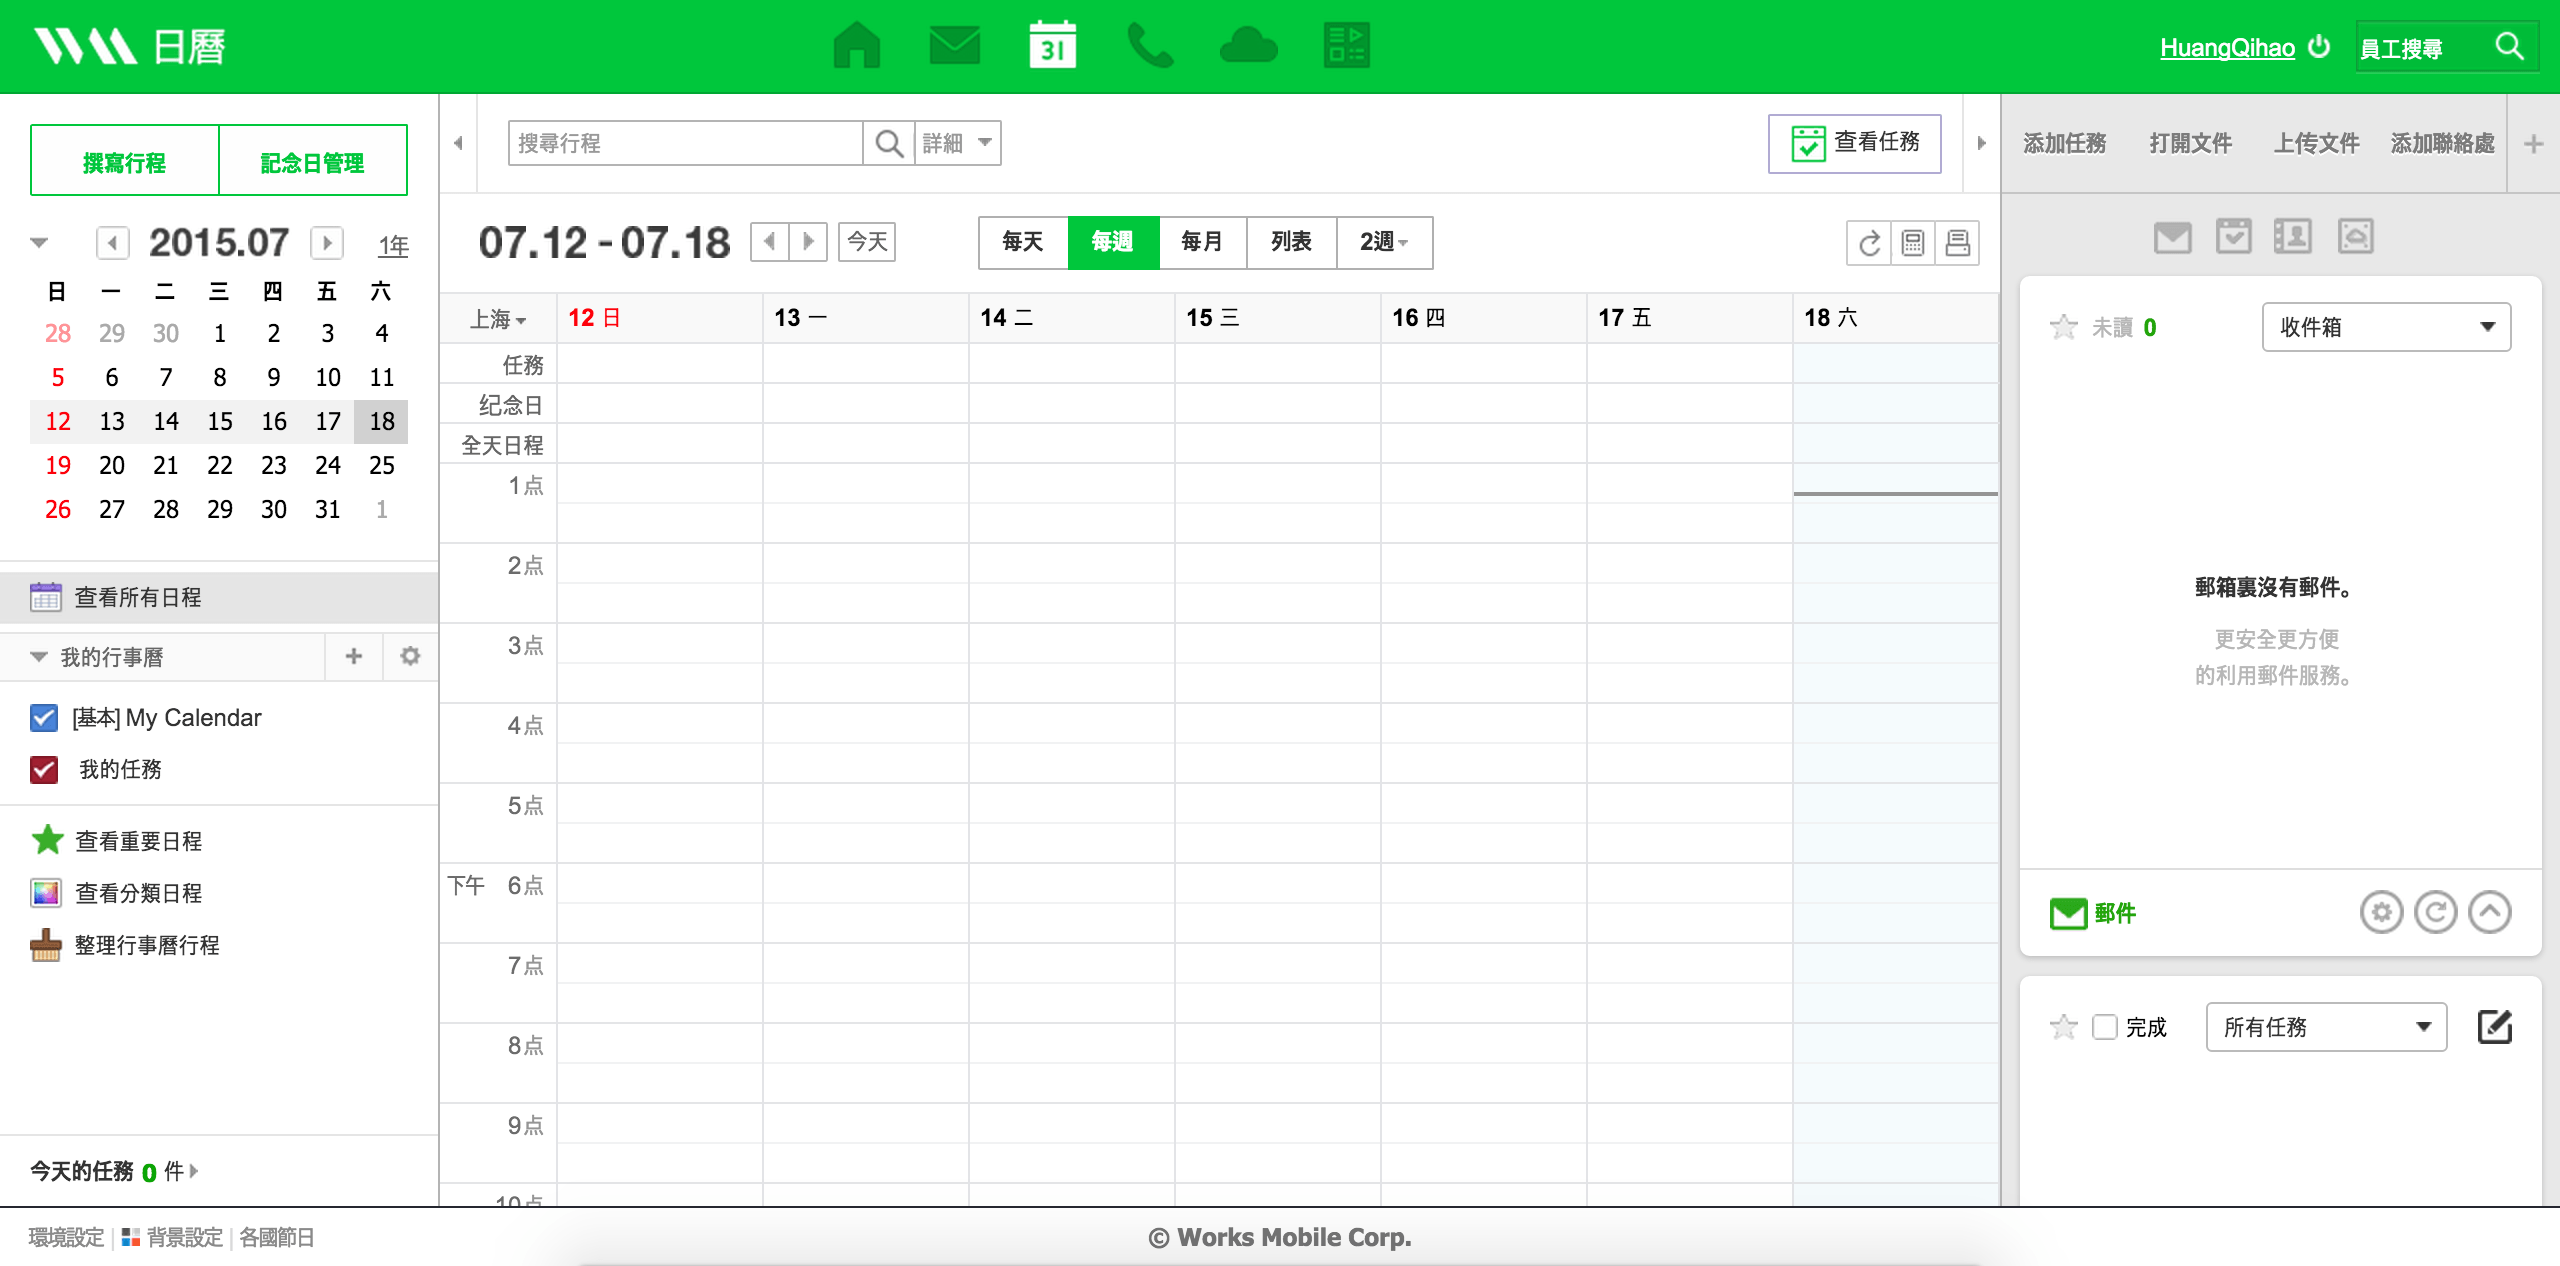Go to next week in main calendar
Viewport: 2560px width, 1266px height.
coord(808,242)
